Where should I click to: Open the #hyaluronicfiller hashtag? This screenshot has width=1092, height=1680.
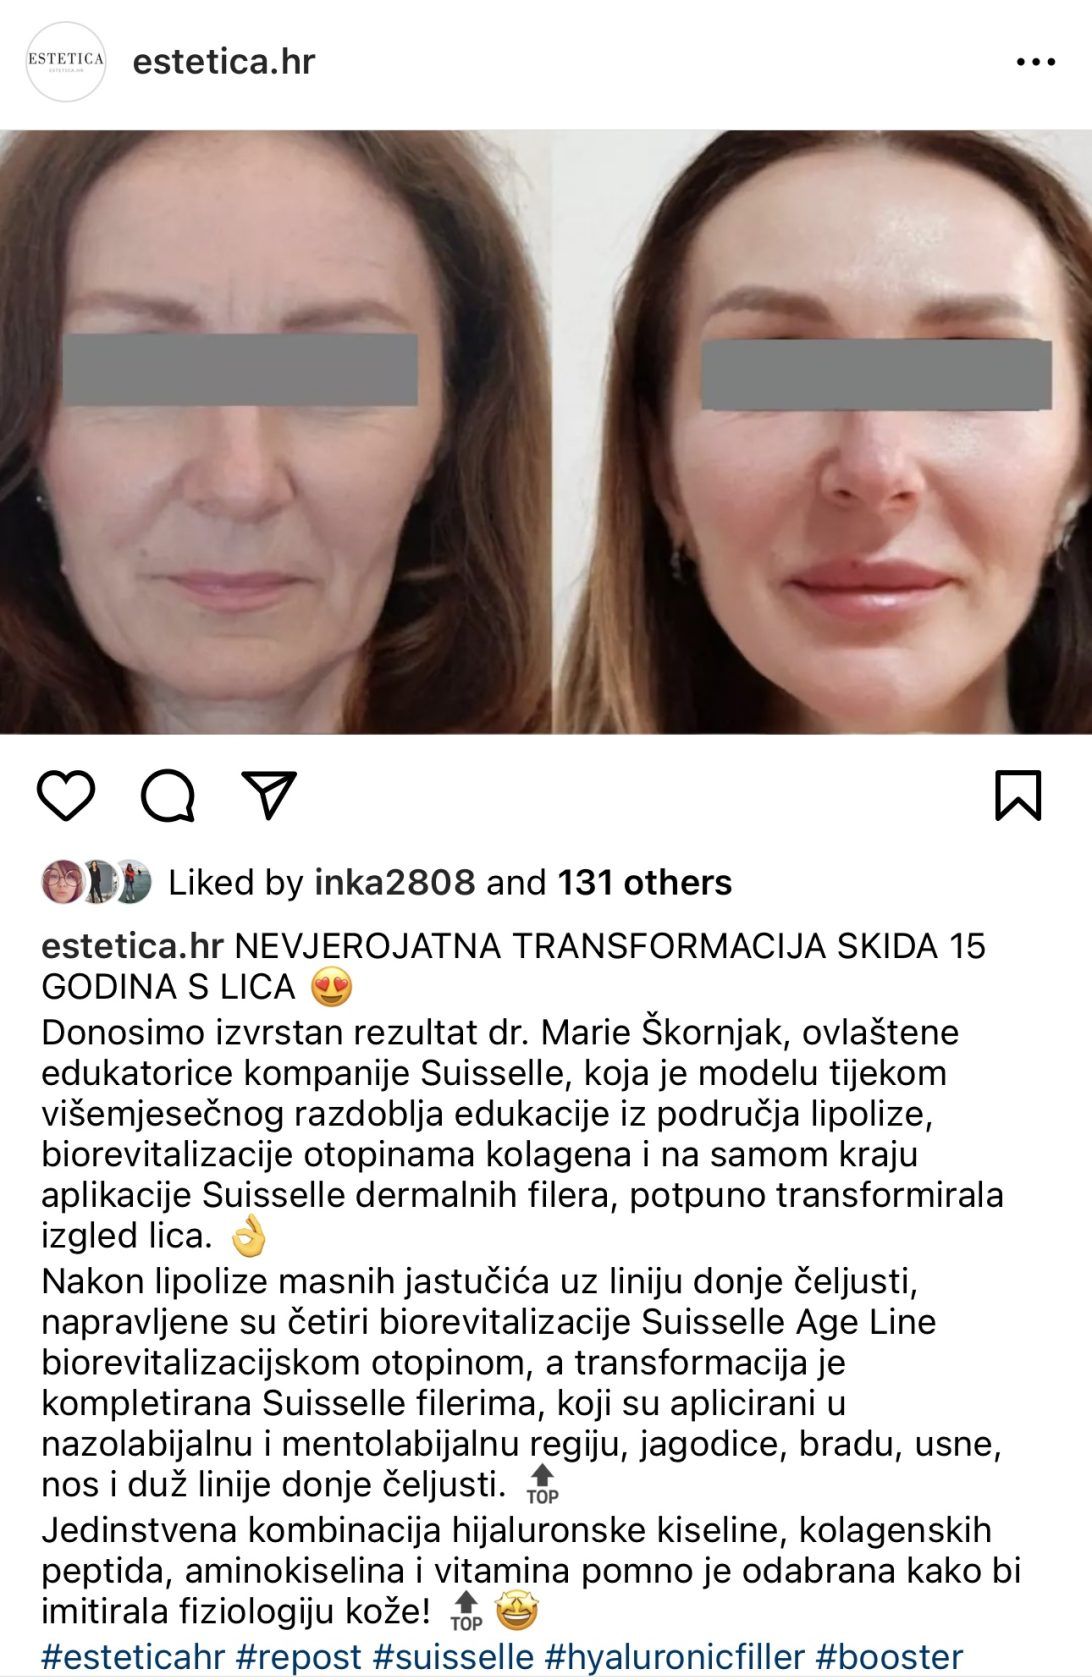[675, 1657]
